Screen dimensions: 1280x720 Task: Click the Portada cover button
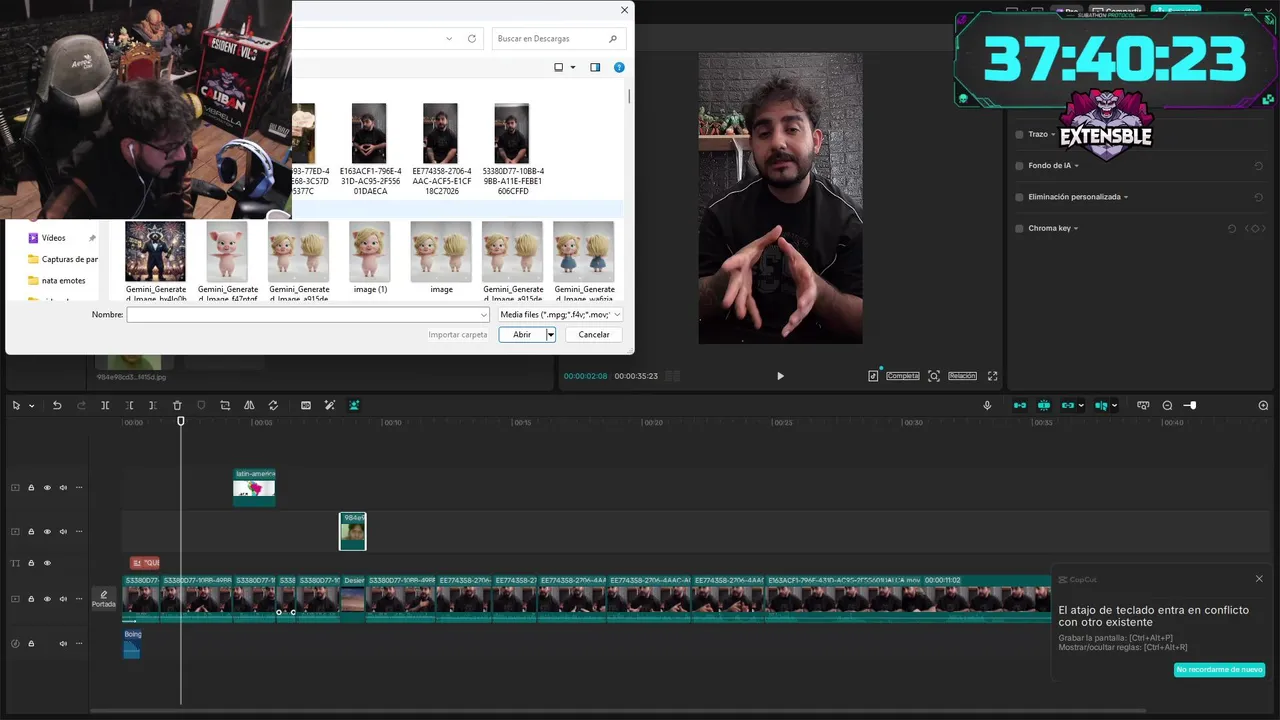tap(104, 599)
